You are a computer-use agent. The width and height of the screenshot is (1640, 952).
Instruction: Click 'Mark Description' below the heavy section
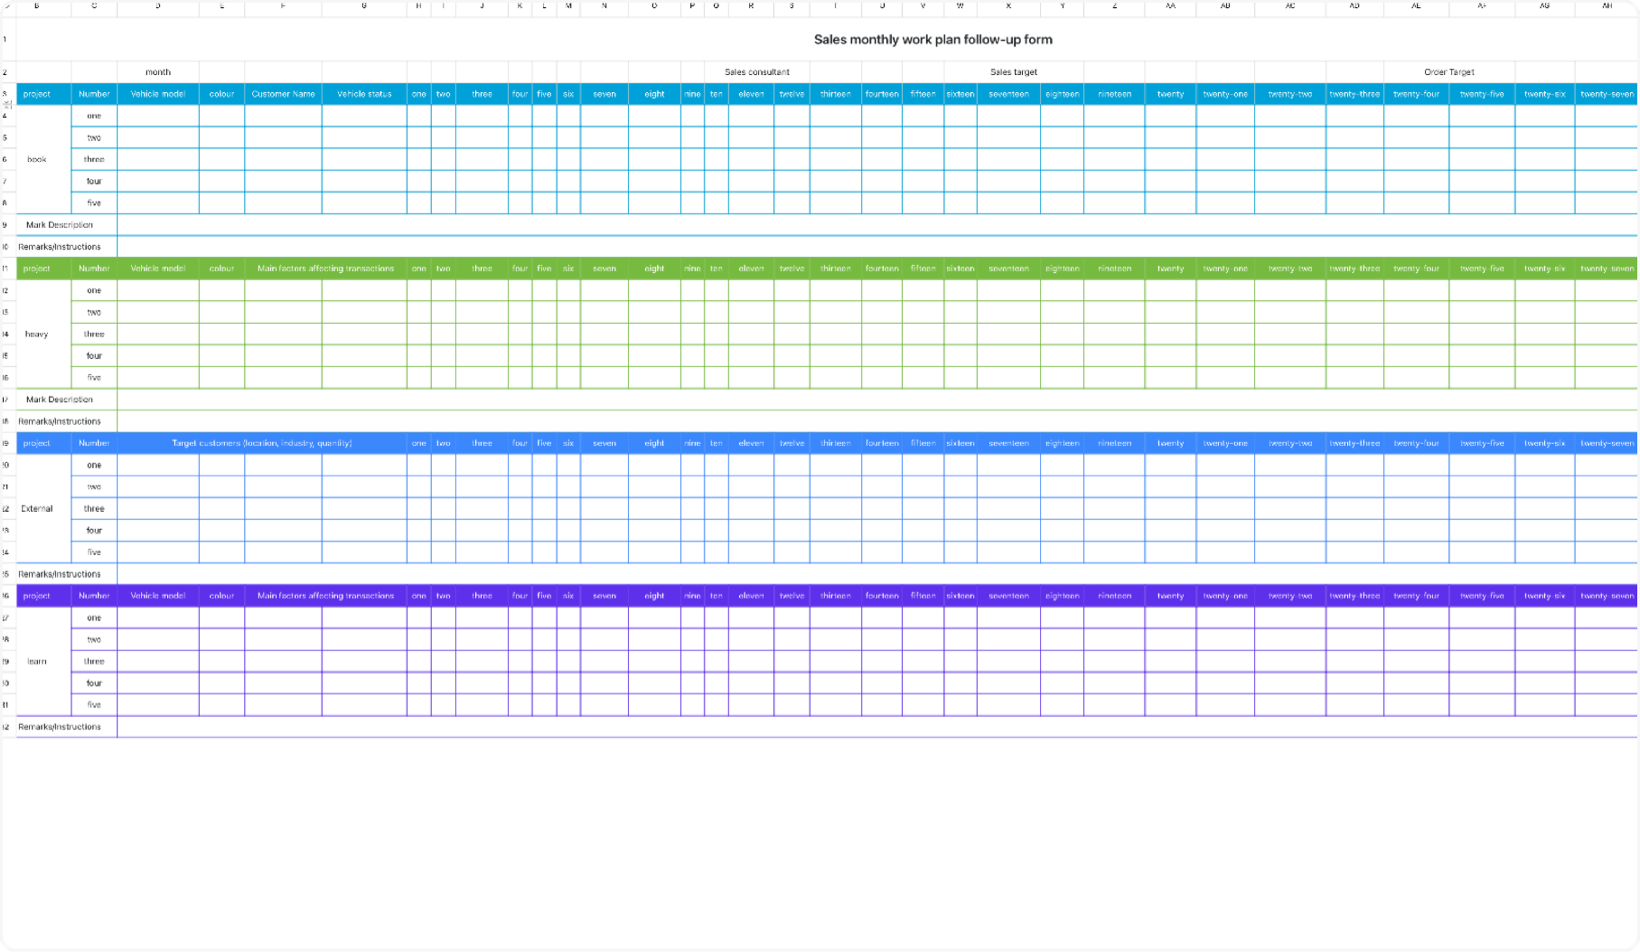[60, 399]
